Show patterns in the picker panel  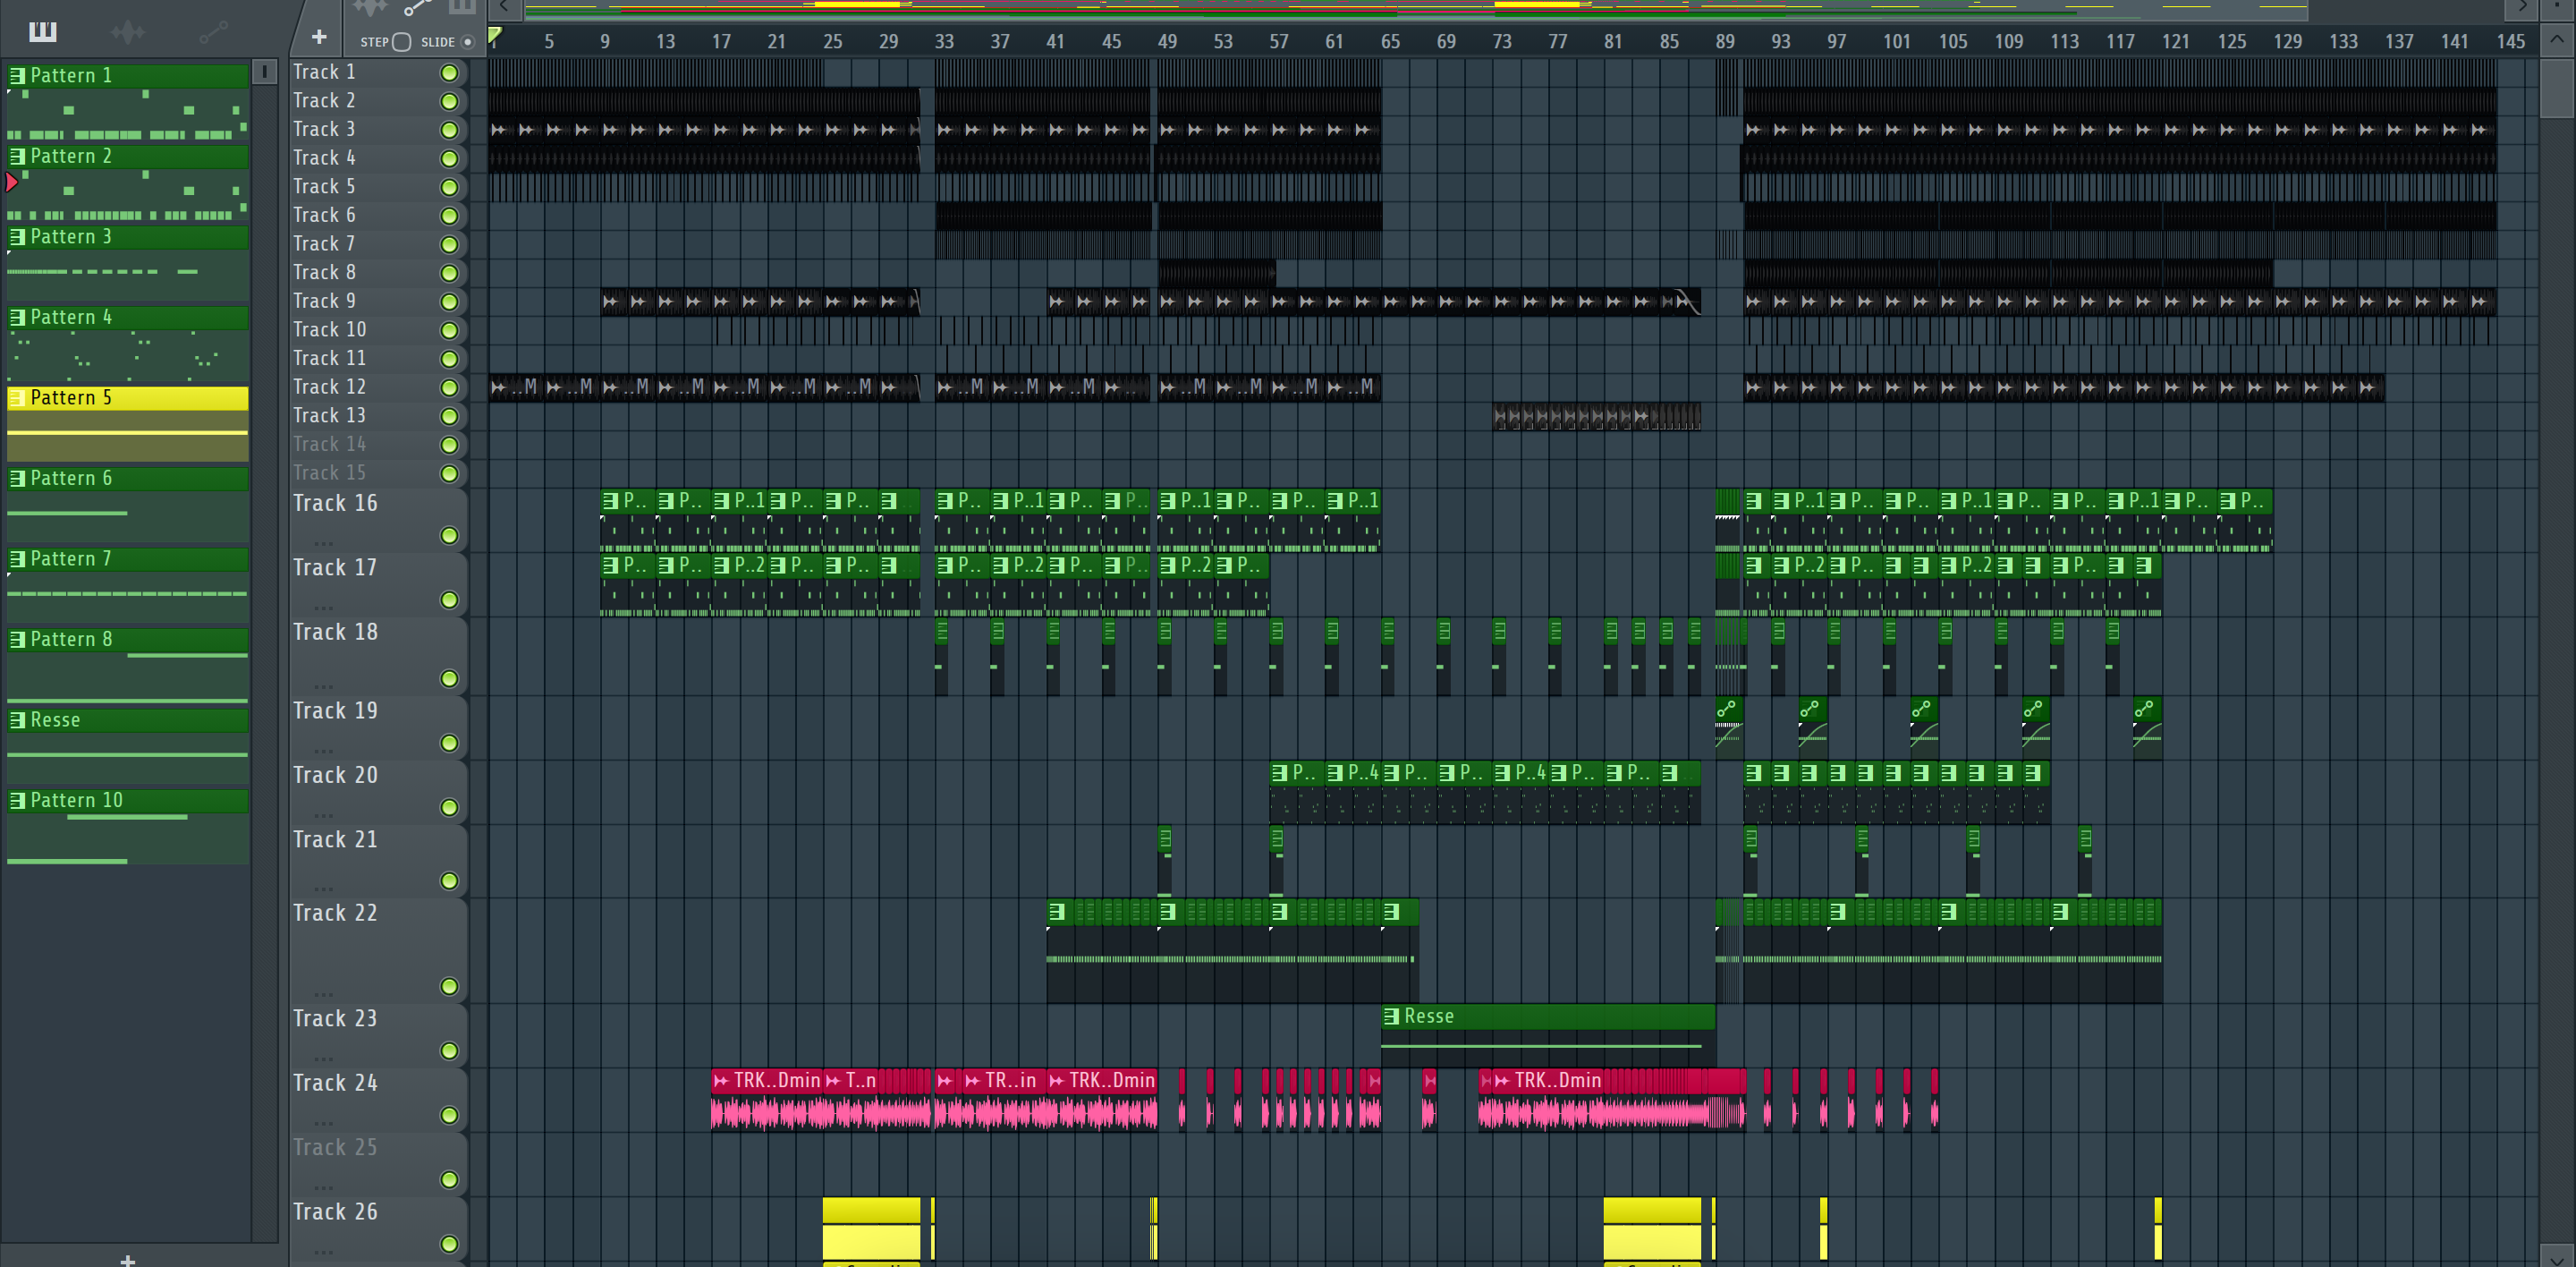(x=42, y=32)
